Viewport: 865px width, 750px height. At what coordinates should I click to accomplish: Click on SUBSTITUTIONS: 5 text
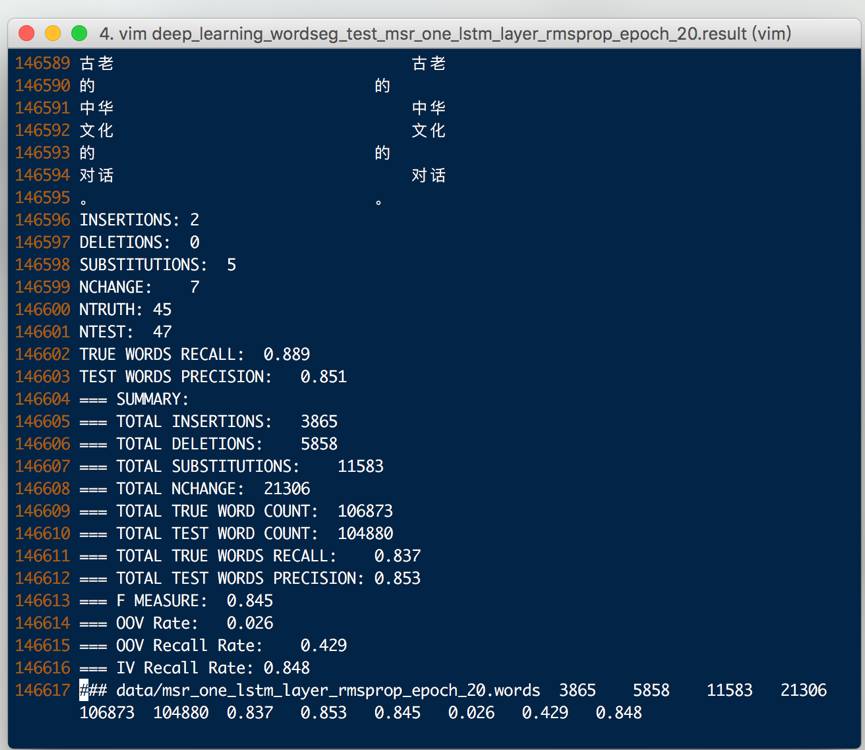(157, 265)
